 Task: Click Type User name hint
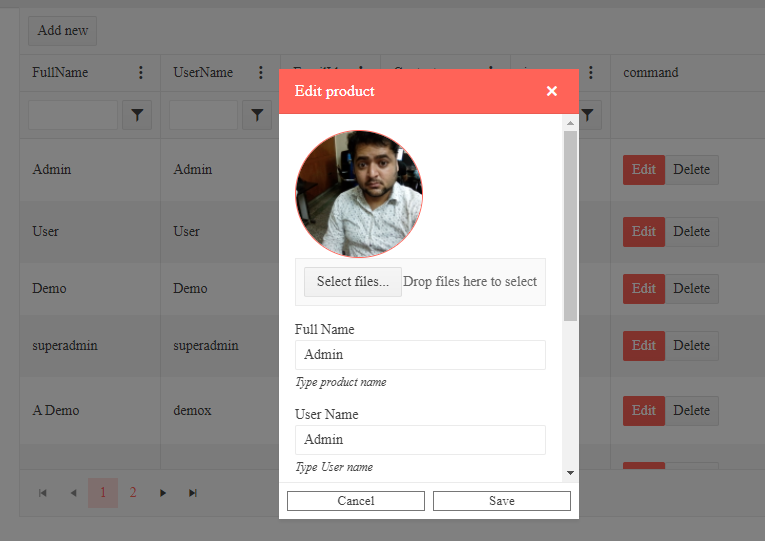coord(334,467)
